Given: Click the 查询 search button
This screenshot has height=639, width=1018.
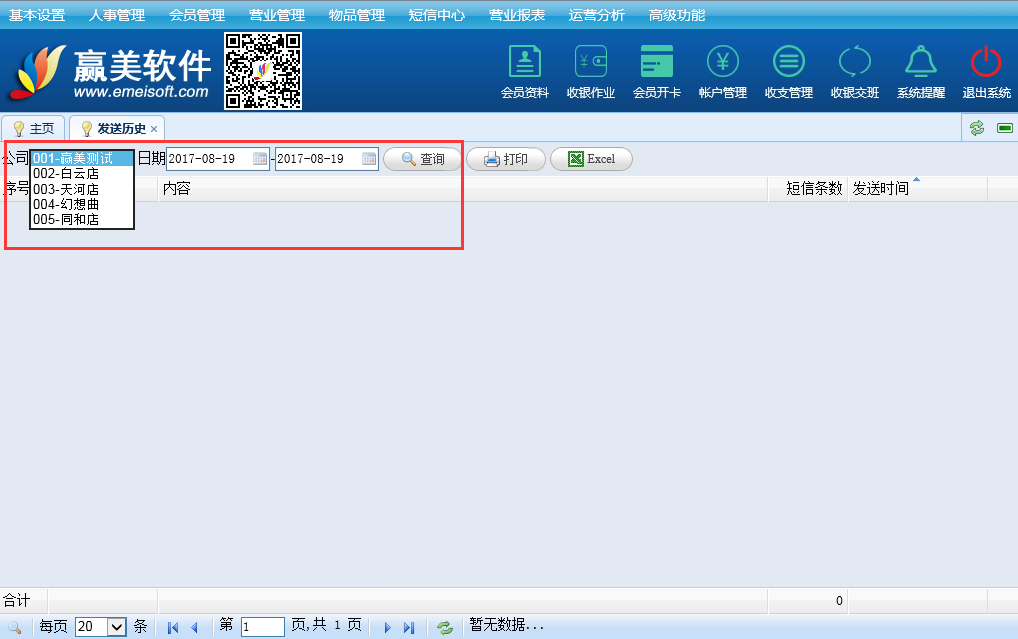Looking at the screenshot, I should pyautogui.click(x=423, y=159).
